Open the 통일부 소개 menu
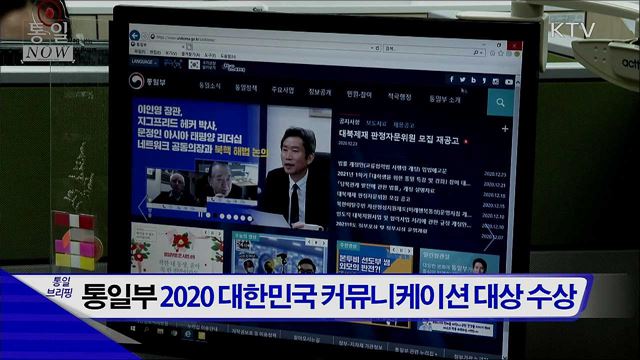Image resolution: width=640 pixels, height=360 pixels. (x=444, y=99)
